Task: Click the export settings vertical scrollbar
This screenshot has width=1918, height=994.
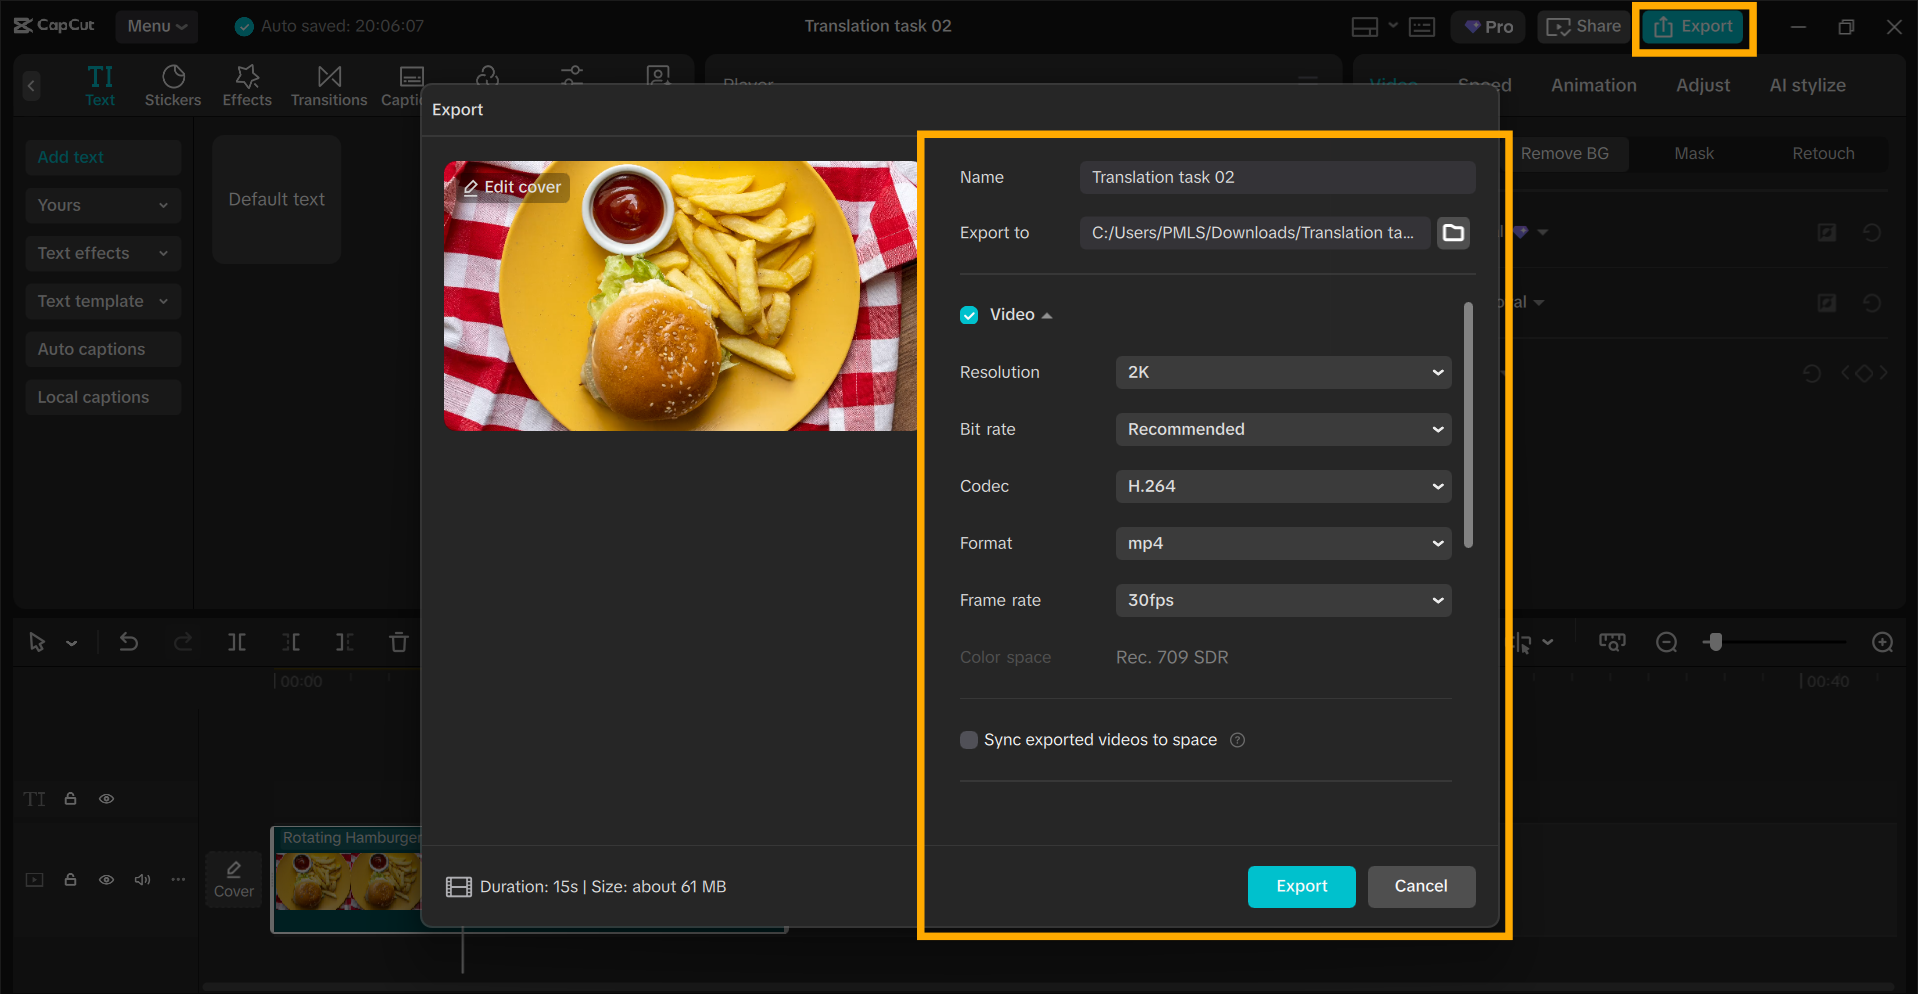Action: click(1468, 425)
